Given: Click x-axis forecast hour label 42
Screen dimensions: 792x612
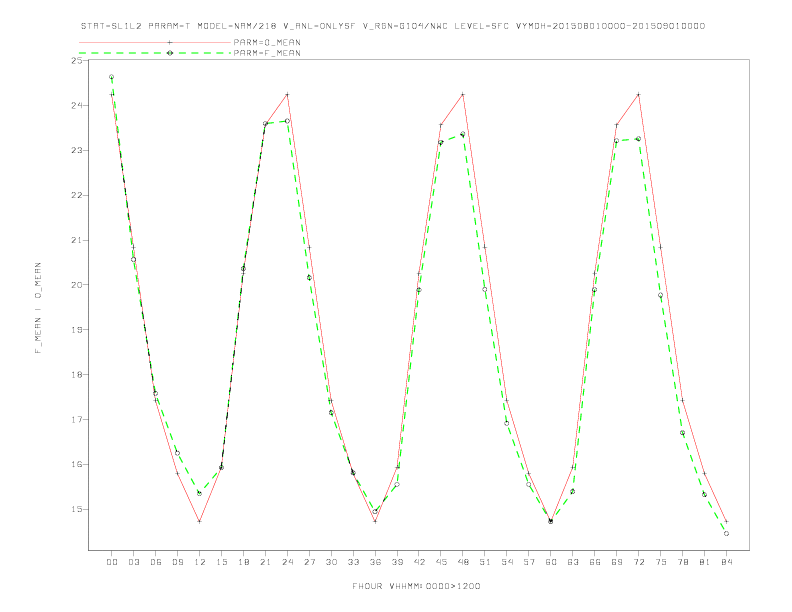Looking at the screenshot, I should [x=419, y=562].
